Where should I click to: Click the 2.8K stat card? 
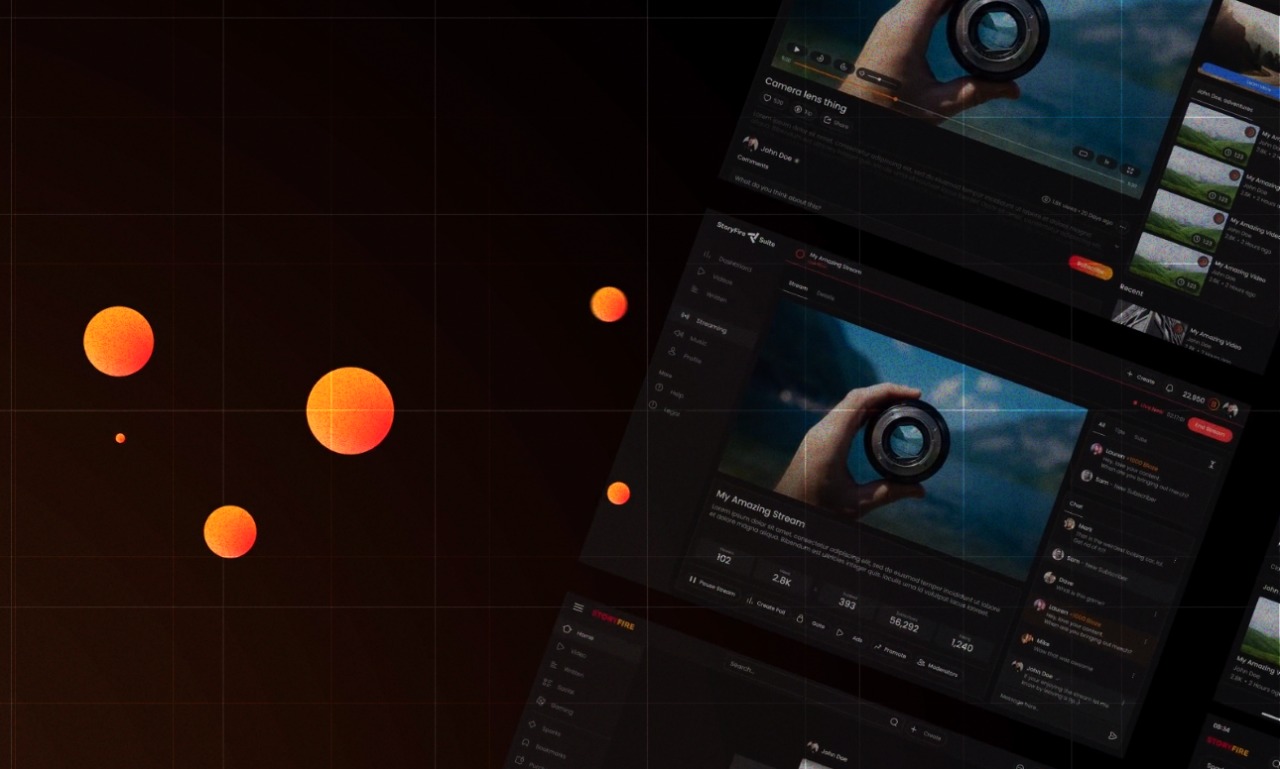click(782, 579)
